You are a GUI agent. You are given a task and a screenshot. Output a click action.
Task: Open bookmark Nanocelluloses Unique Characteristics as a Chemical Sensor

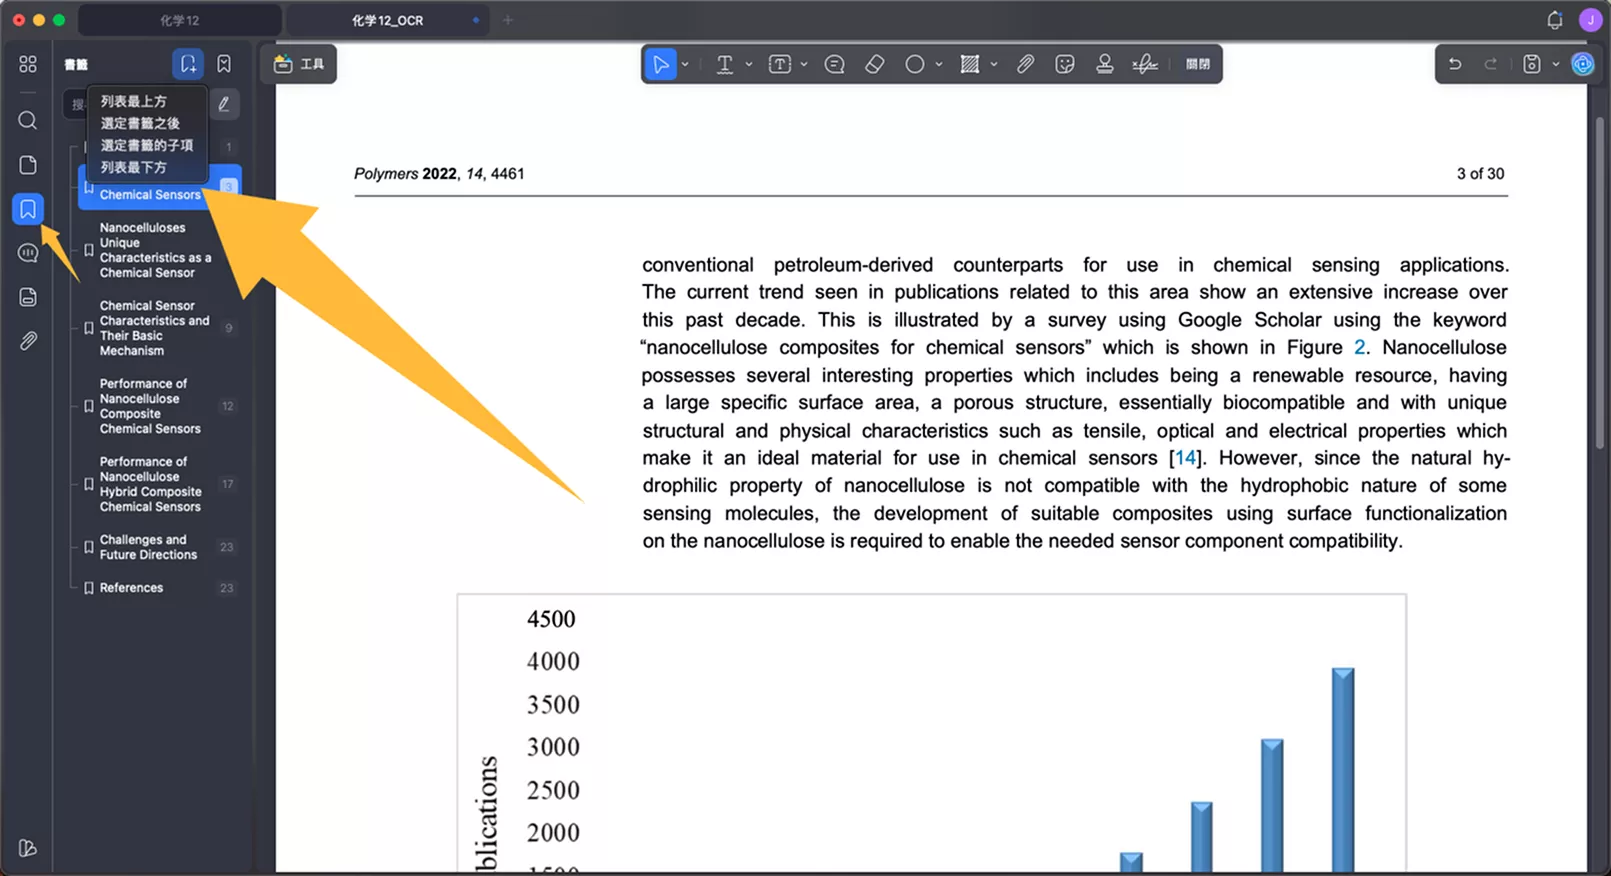coord(155,250)
